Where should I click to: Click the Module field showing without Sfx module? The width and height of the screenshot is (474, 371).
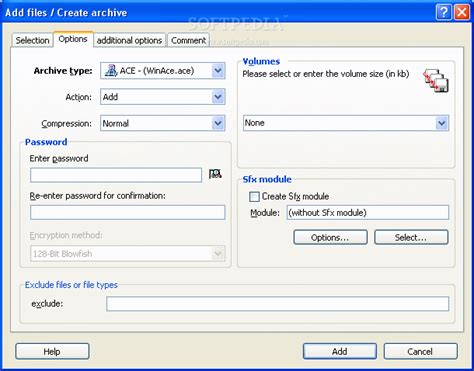tap(368, 212)
